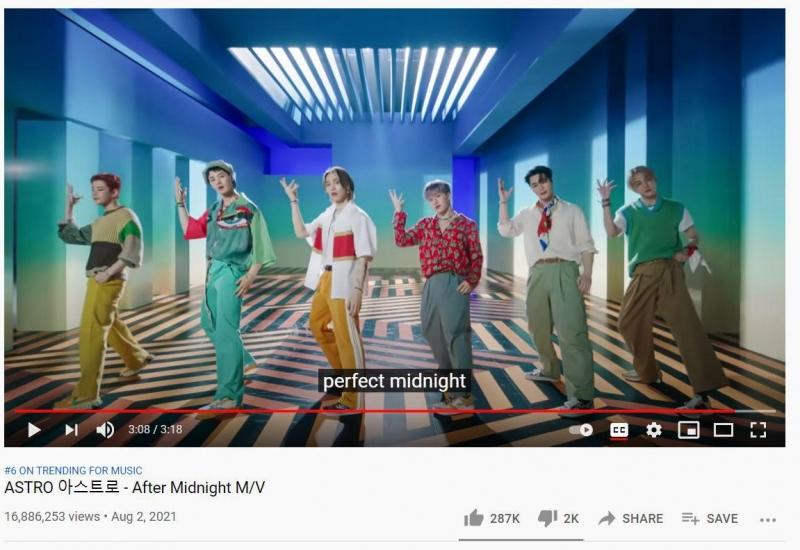Click the red video progress bar

(x=374, y=411)
